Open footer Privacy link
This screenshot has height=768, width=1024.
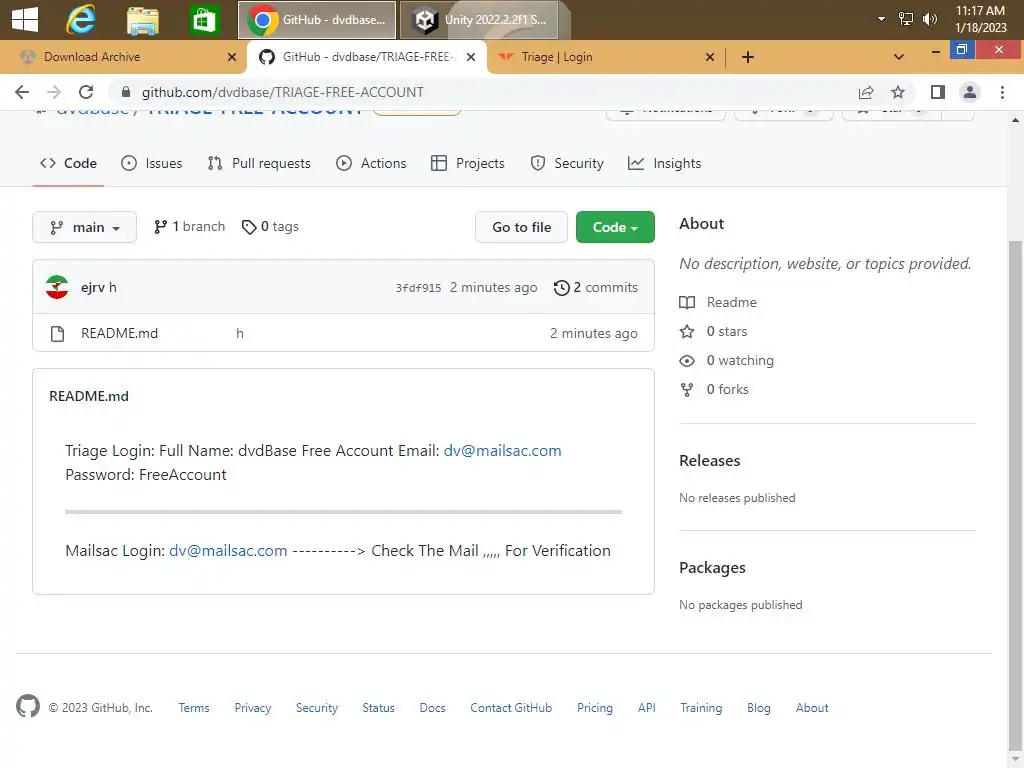click(253, 708)
